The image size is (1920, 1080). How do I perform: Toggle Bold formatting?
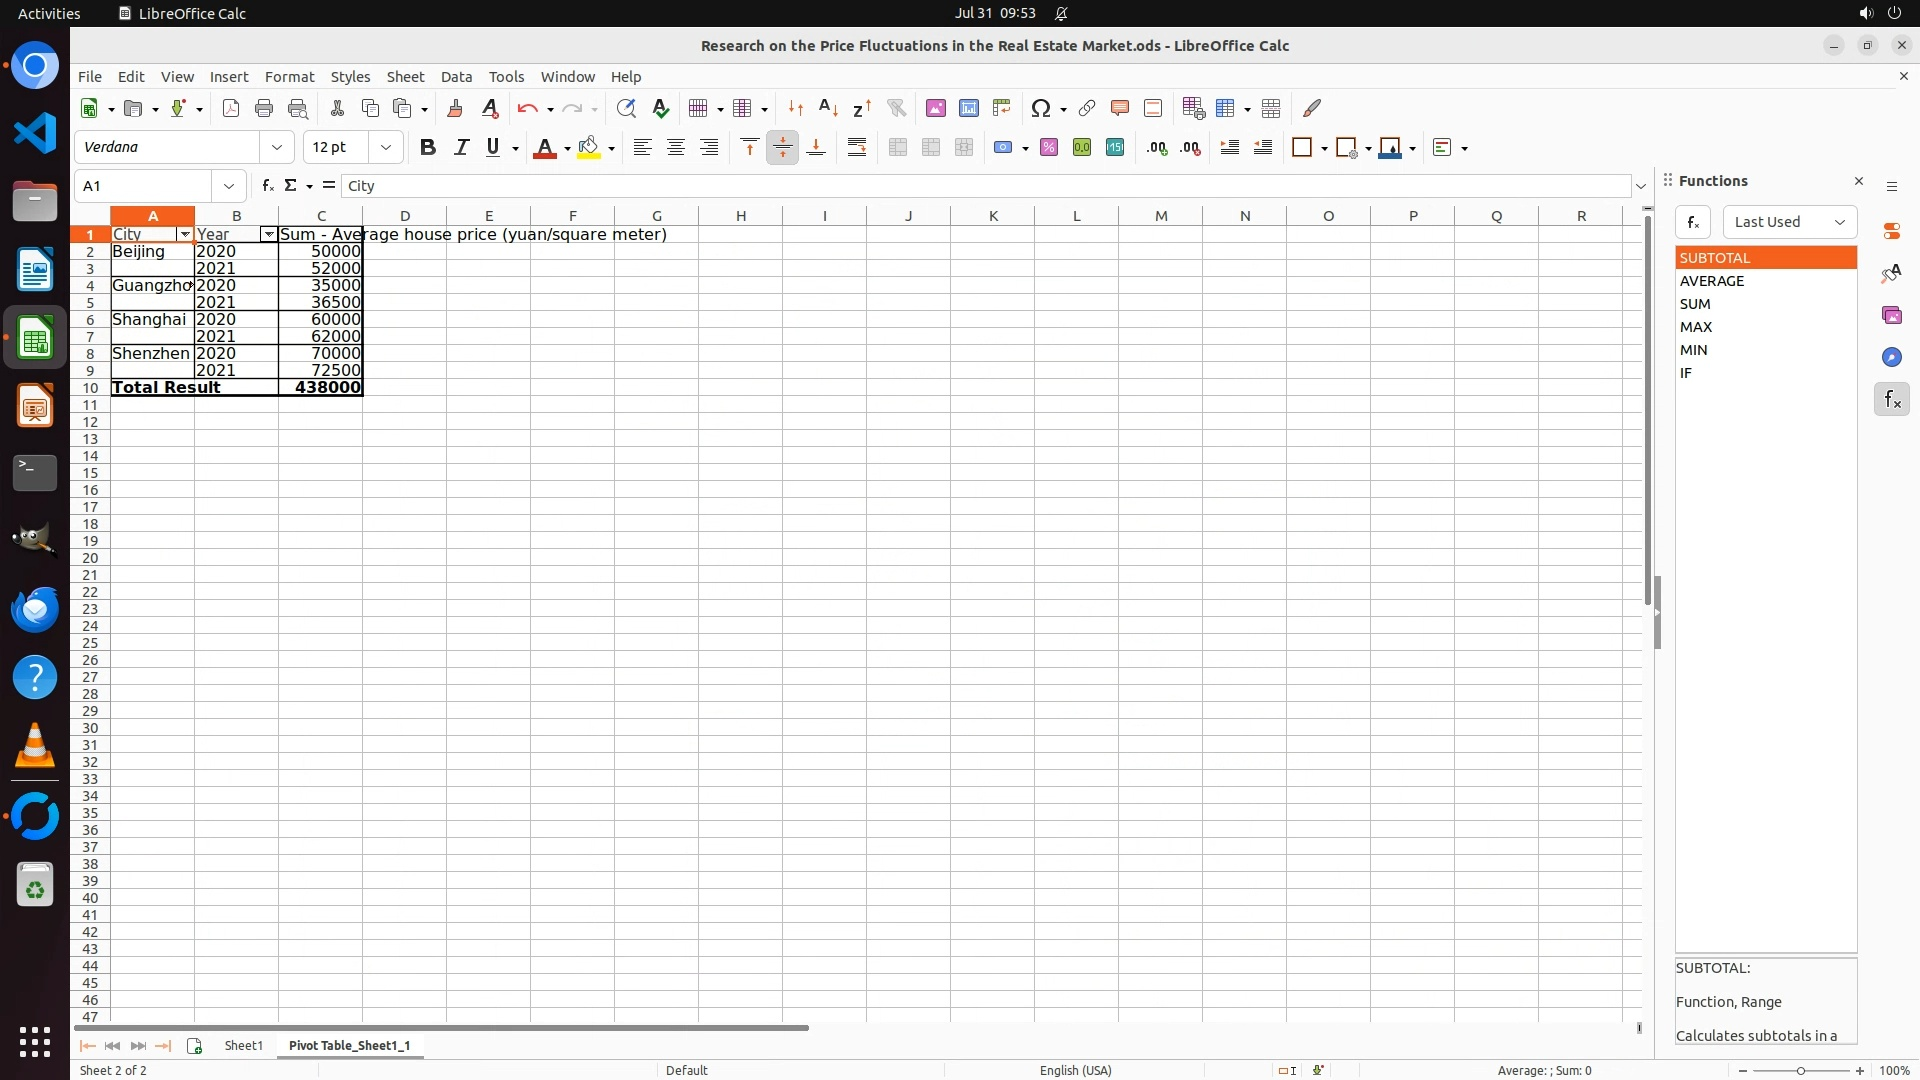coord(428,148)
